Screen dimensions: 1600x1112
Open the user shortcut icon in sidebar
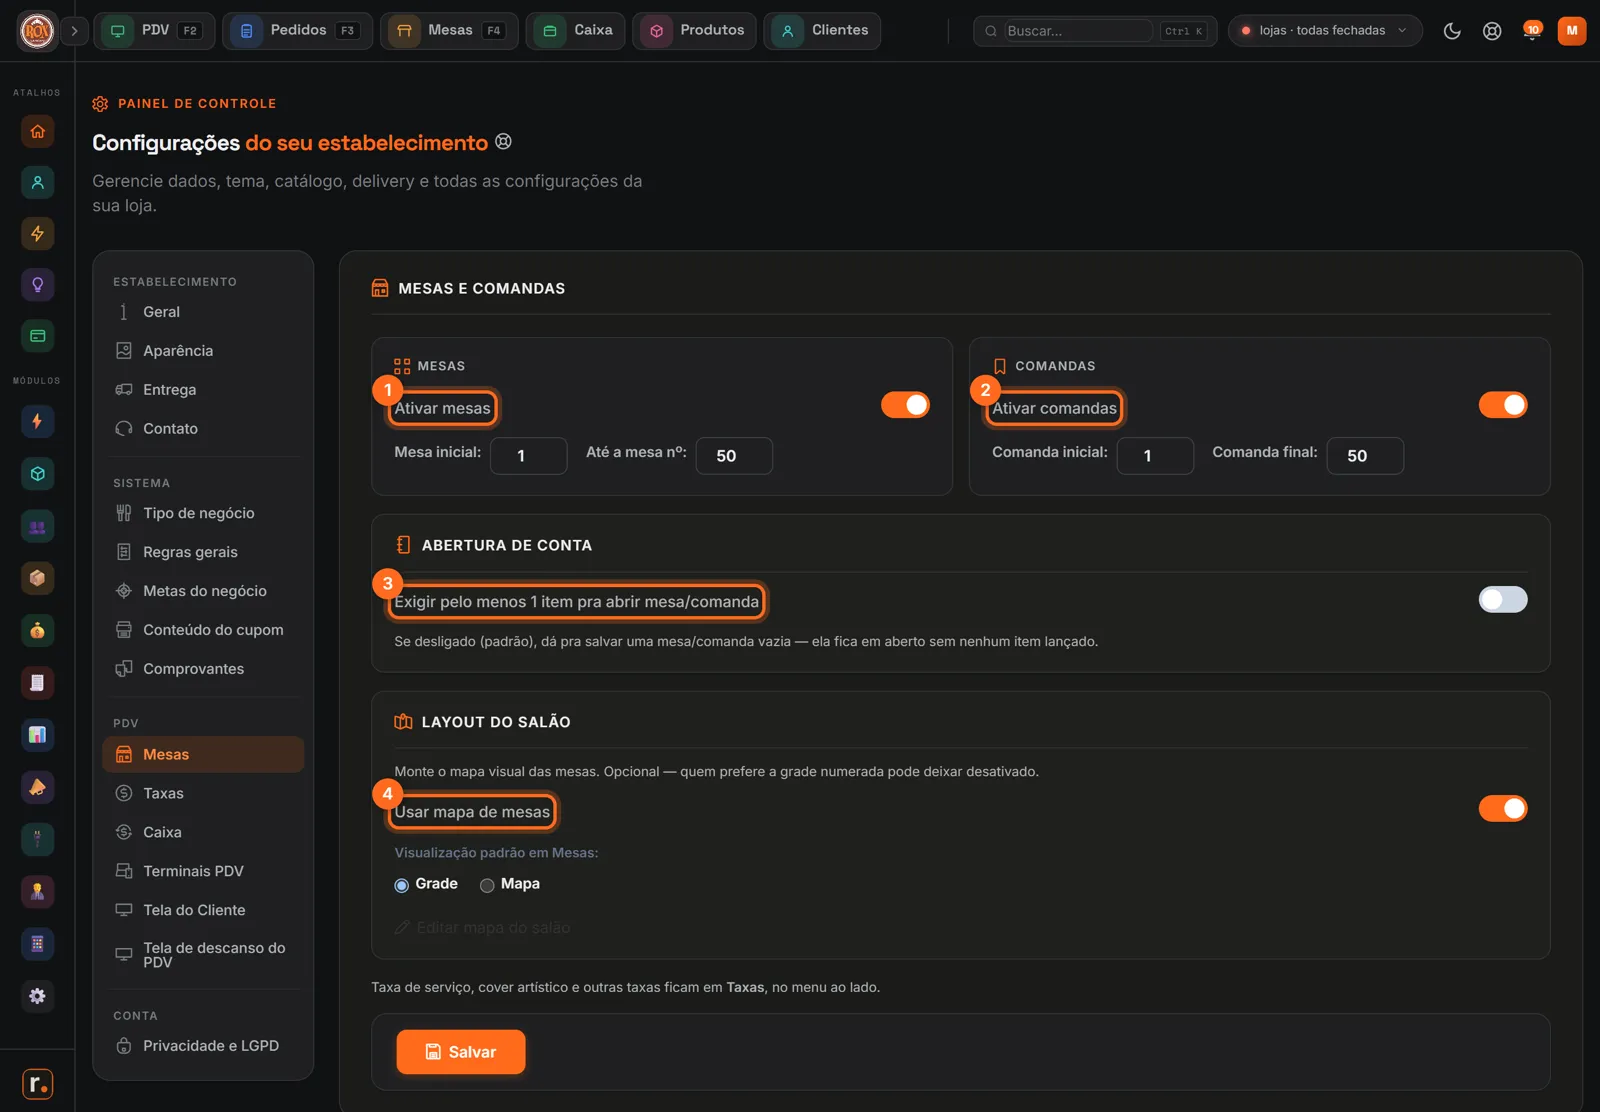pyautogui.click(x=37, y=182)
